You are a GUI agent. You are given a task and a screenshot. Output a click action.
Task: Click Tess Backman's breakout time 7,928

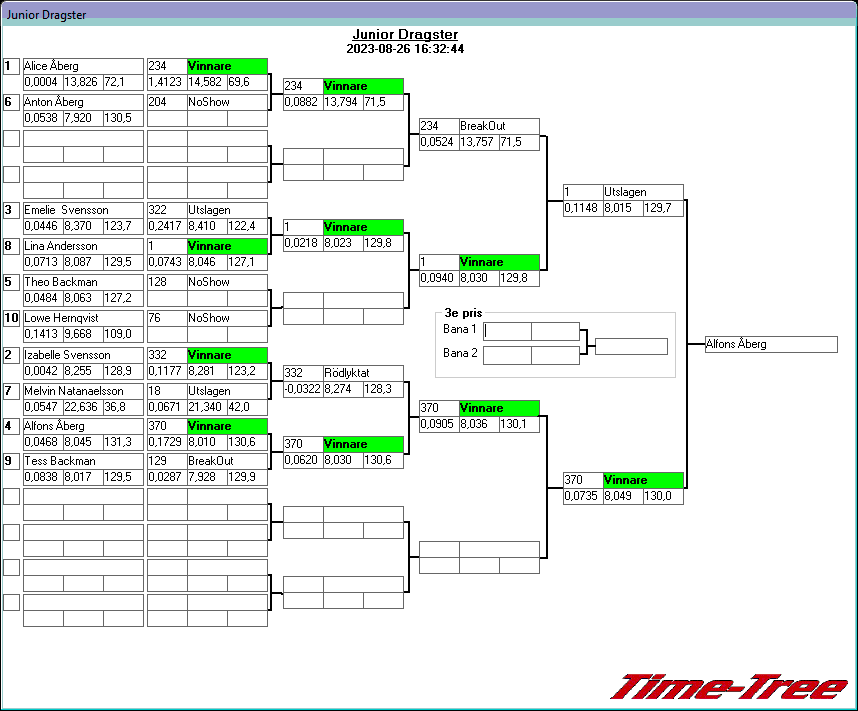(207, 477)
